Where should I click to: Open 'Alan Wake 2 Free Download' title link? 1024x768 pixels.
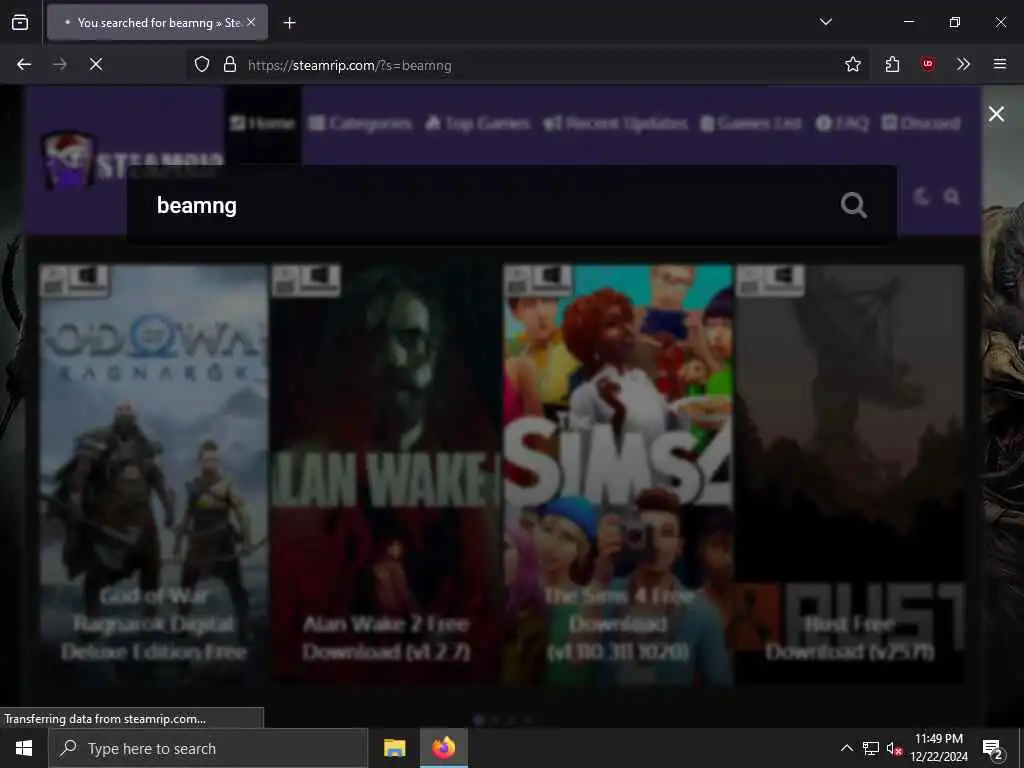coord(386,638)
